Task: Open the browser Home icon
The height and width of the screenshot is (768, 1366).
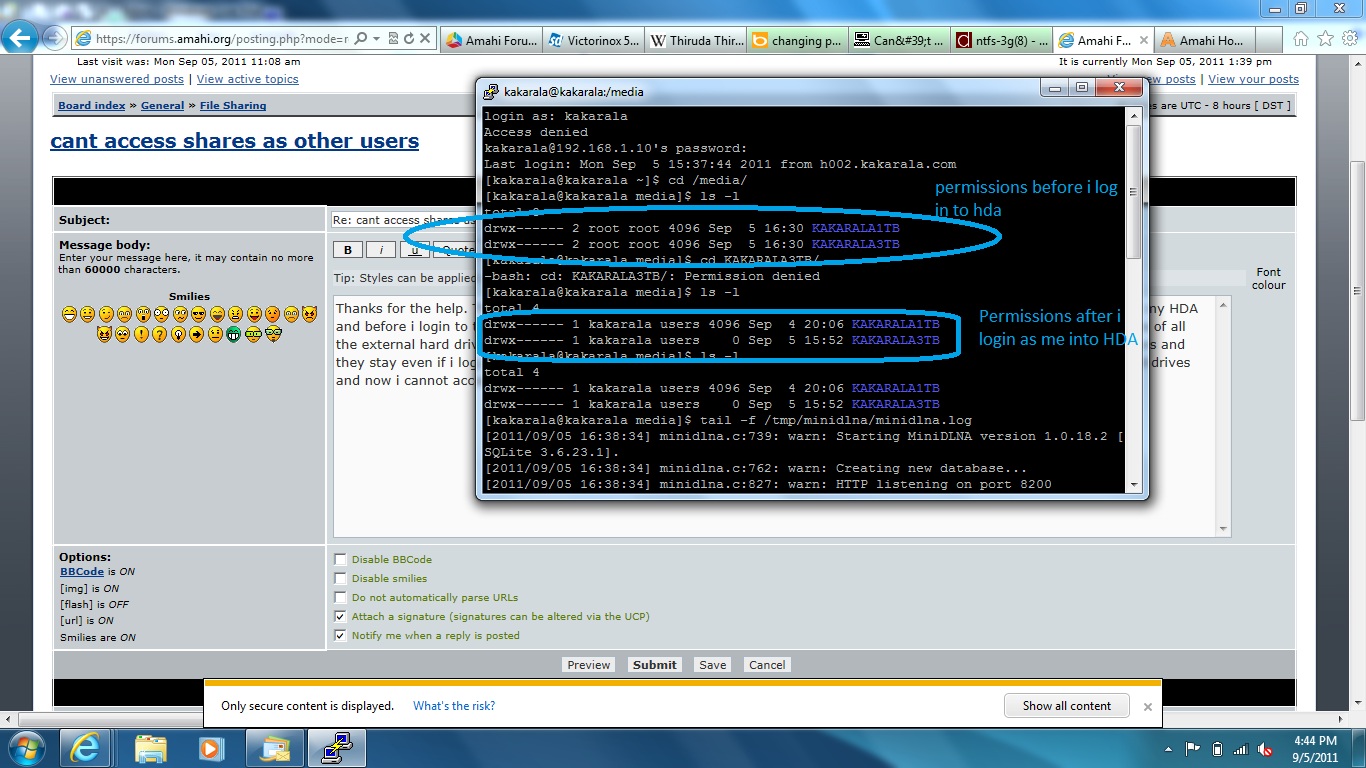Action: pos(1301,39)
